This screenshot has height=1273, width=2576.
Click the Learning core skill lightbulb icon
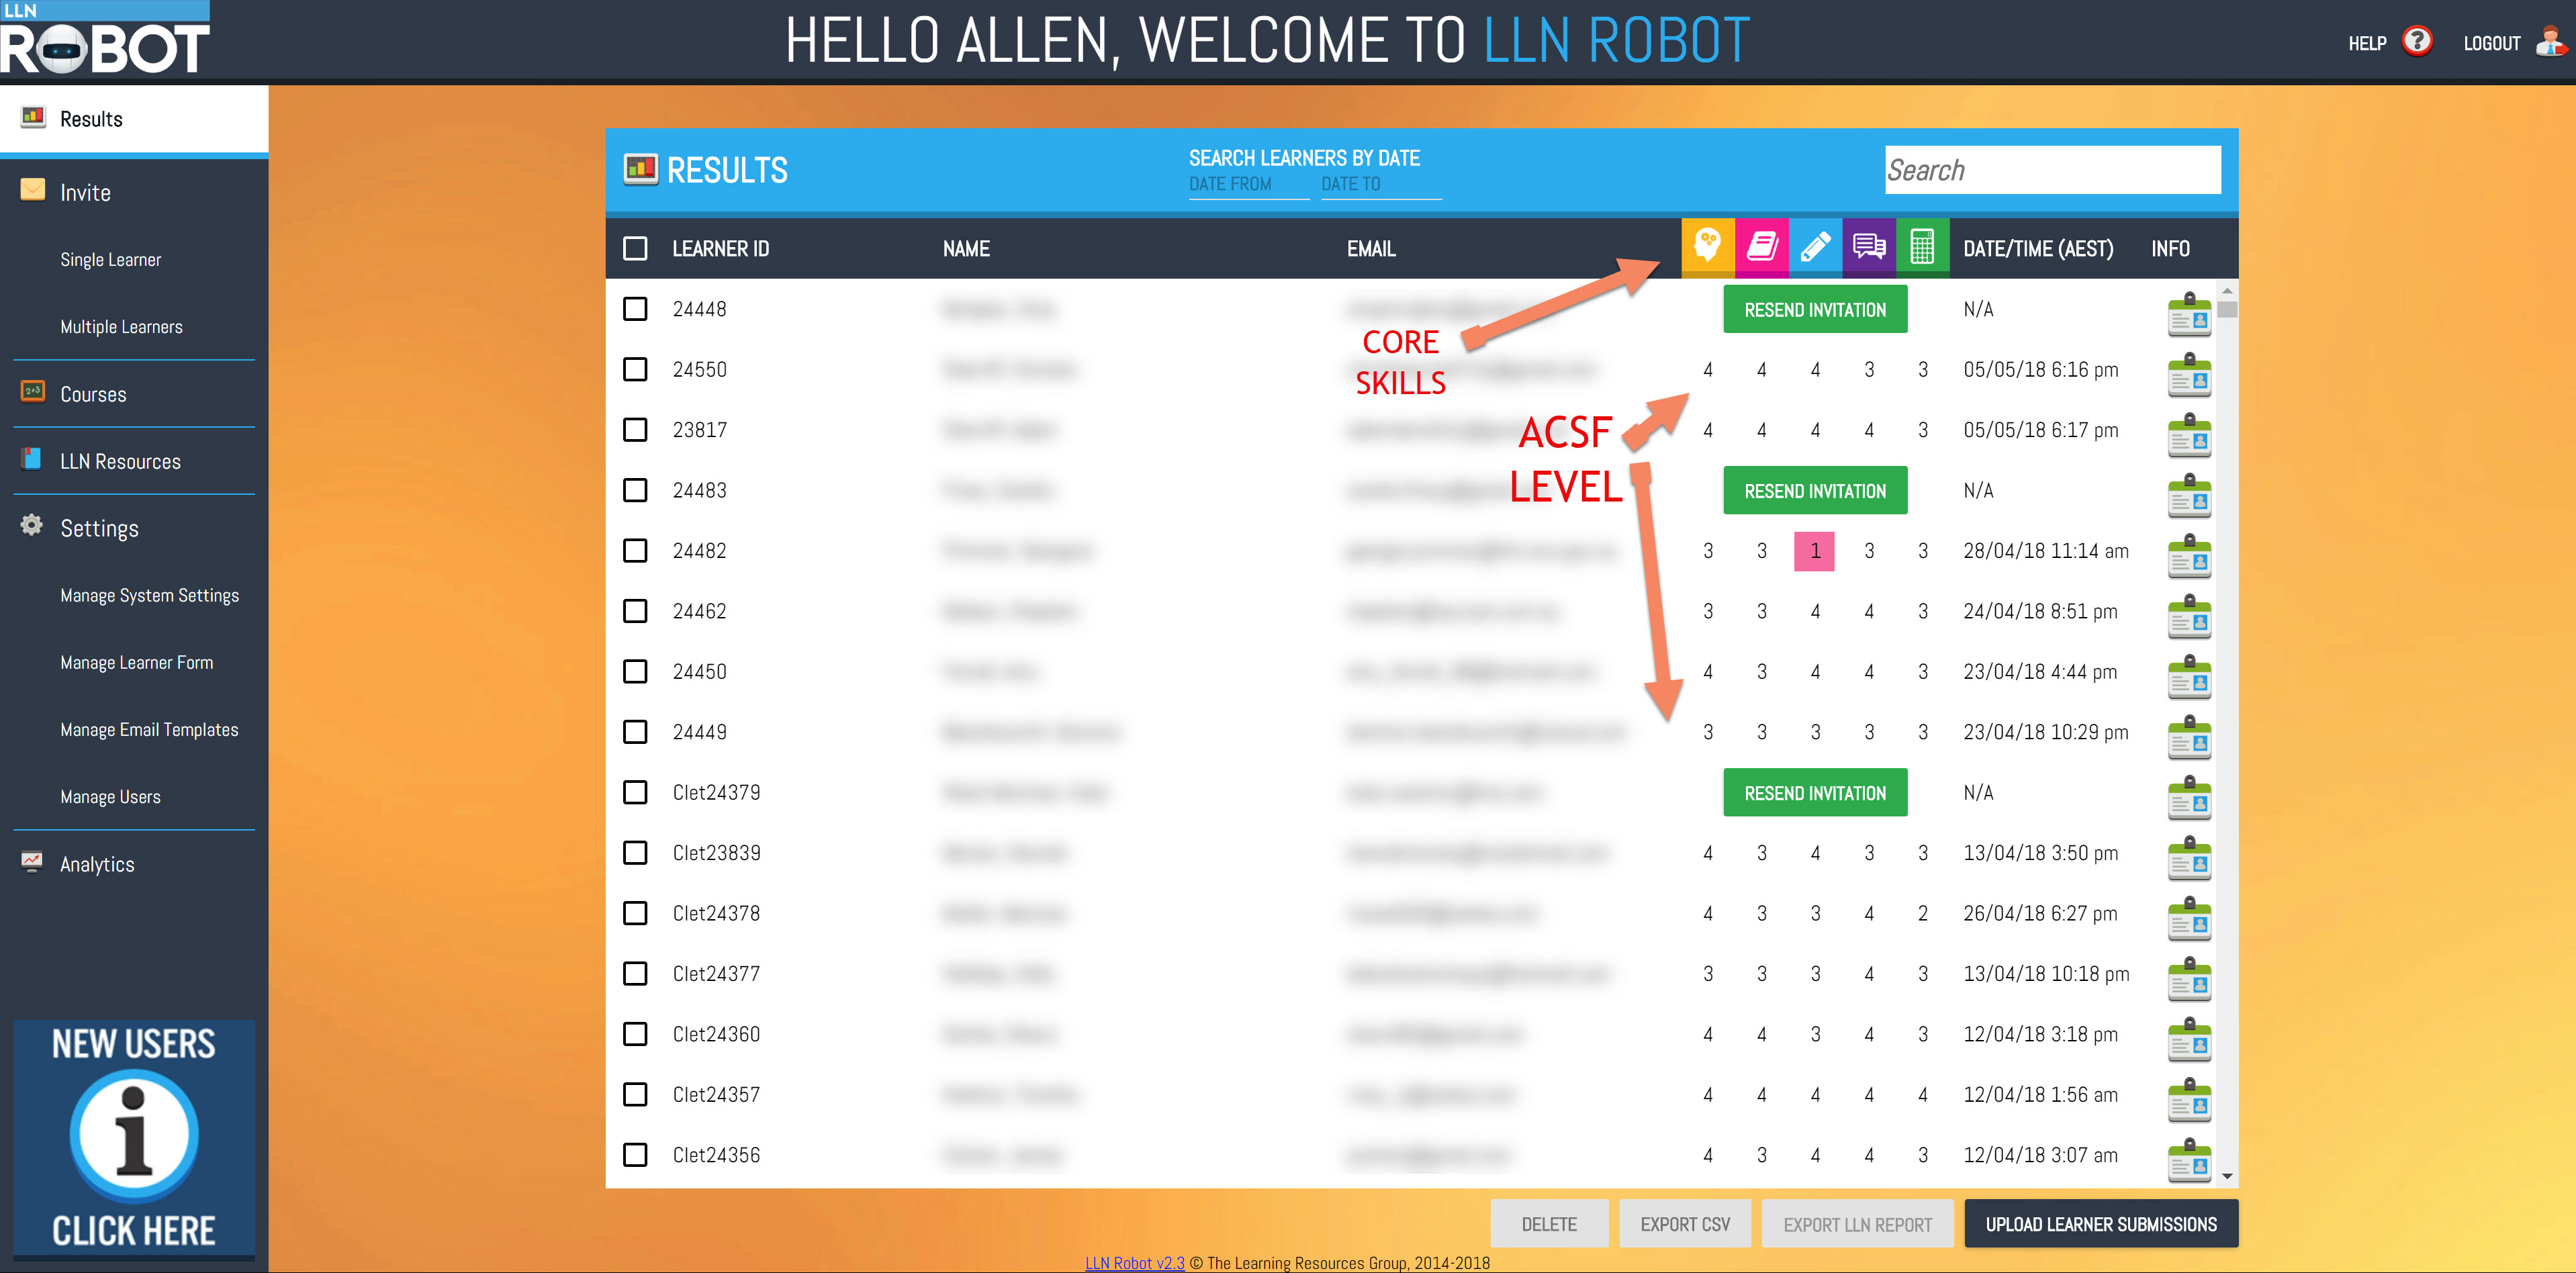1708,246
